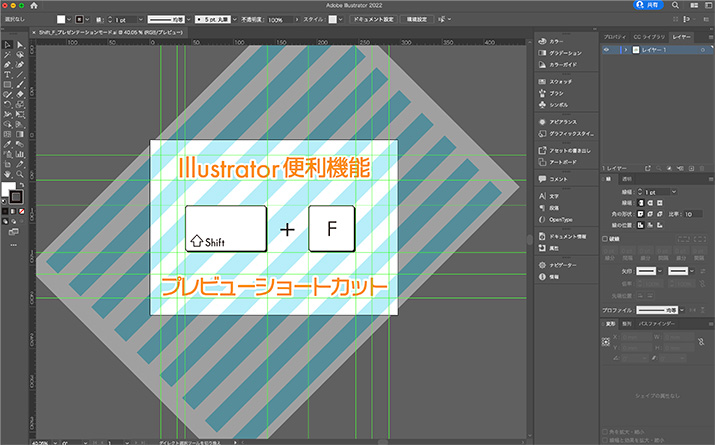The width and height of the screenshot is (715, 445).
Task: Select the Magic Wand tool
Action: pyautogui.click(x=7, y=55)
